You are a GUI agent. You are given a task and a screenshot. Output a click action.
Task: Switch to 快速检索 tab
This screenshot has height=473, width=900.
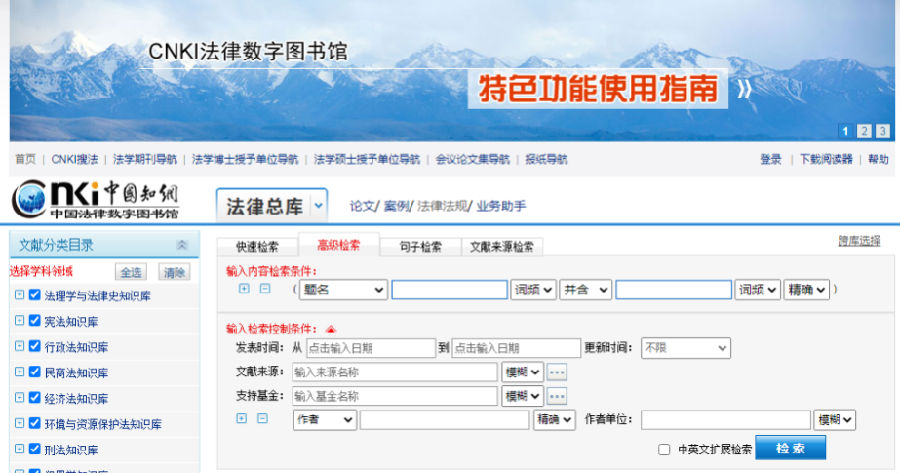pos(257,247)
